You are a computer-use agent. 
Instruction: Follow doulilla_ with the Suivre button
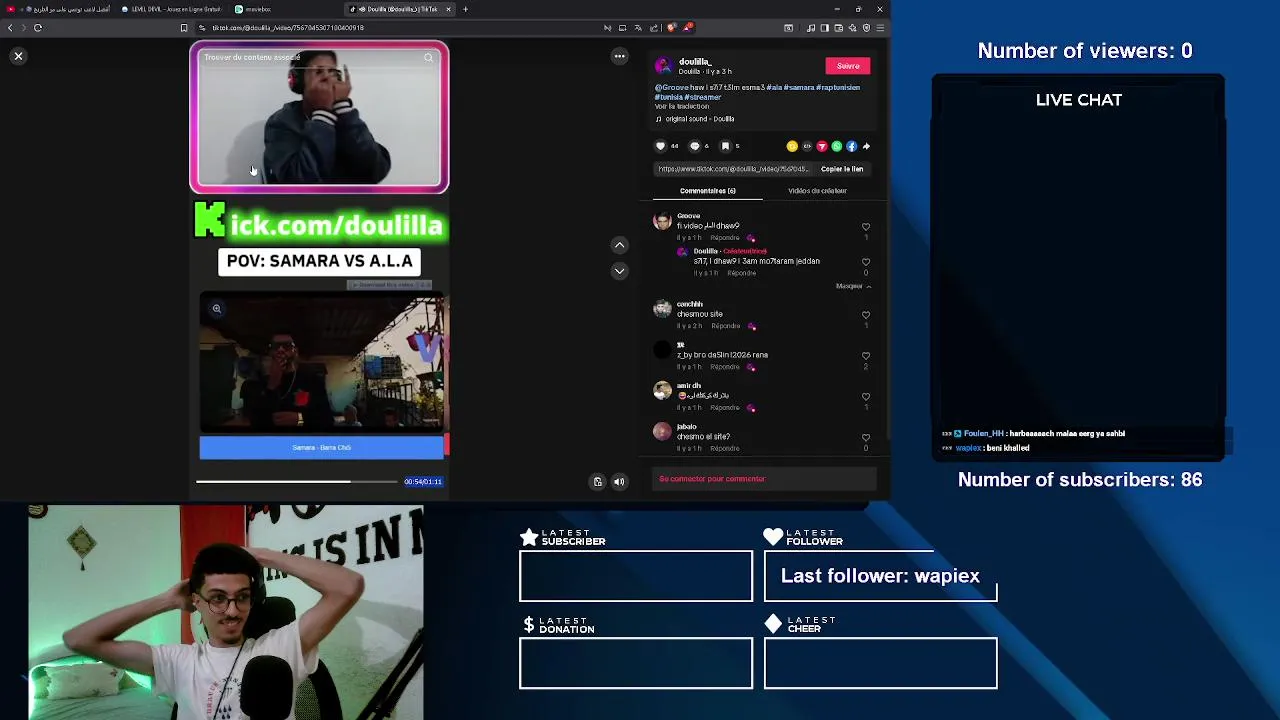(x=848, y=66)
